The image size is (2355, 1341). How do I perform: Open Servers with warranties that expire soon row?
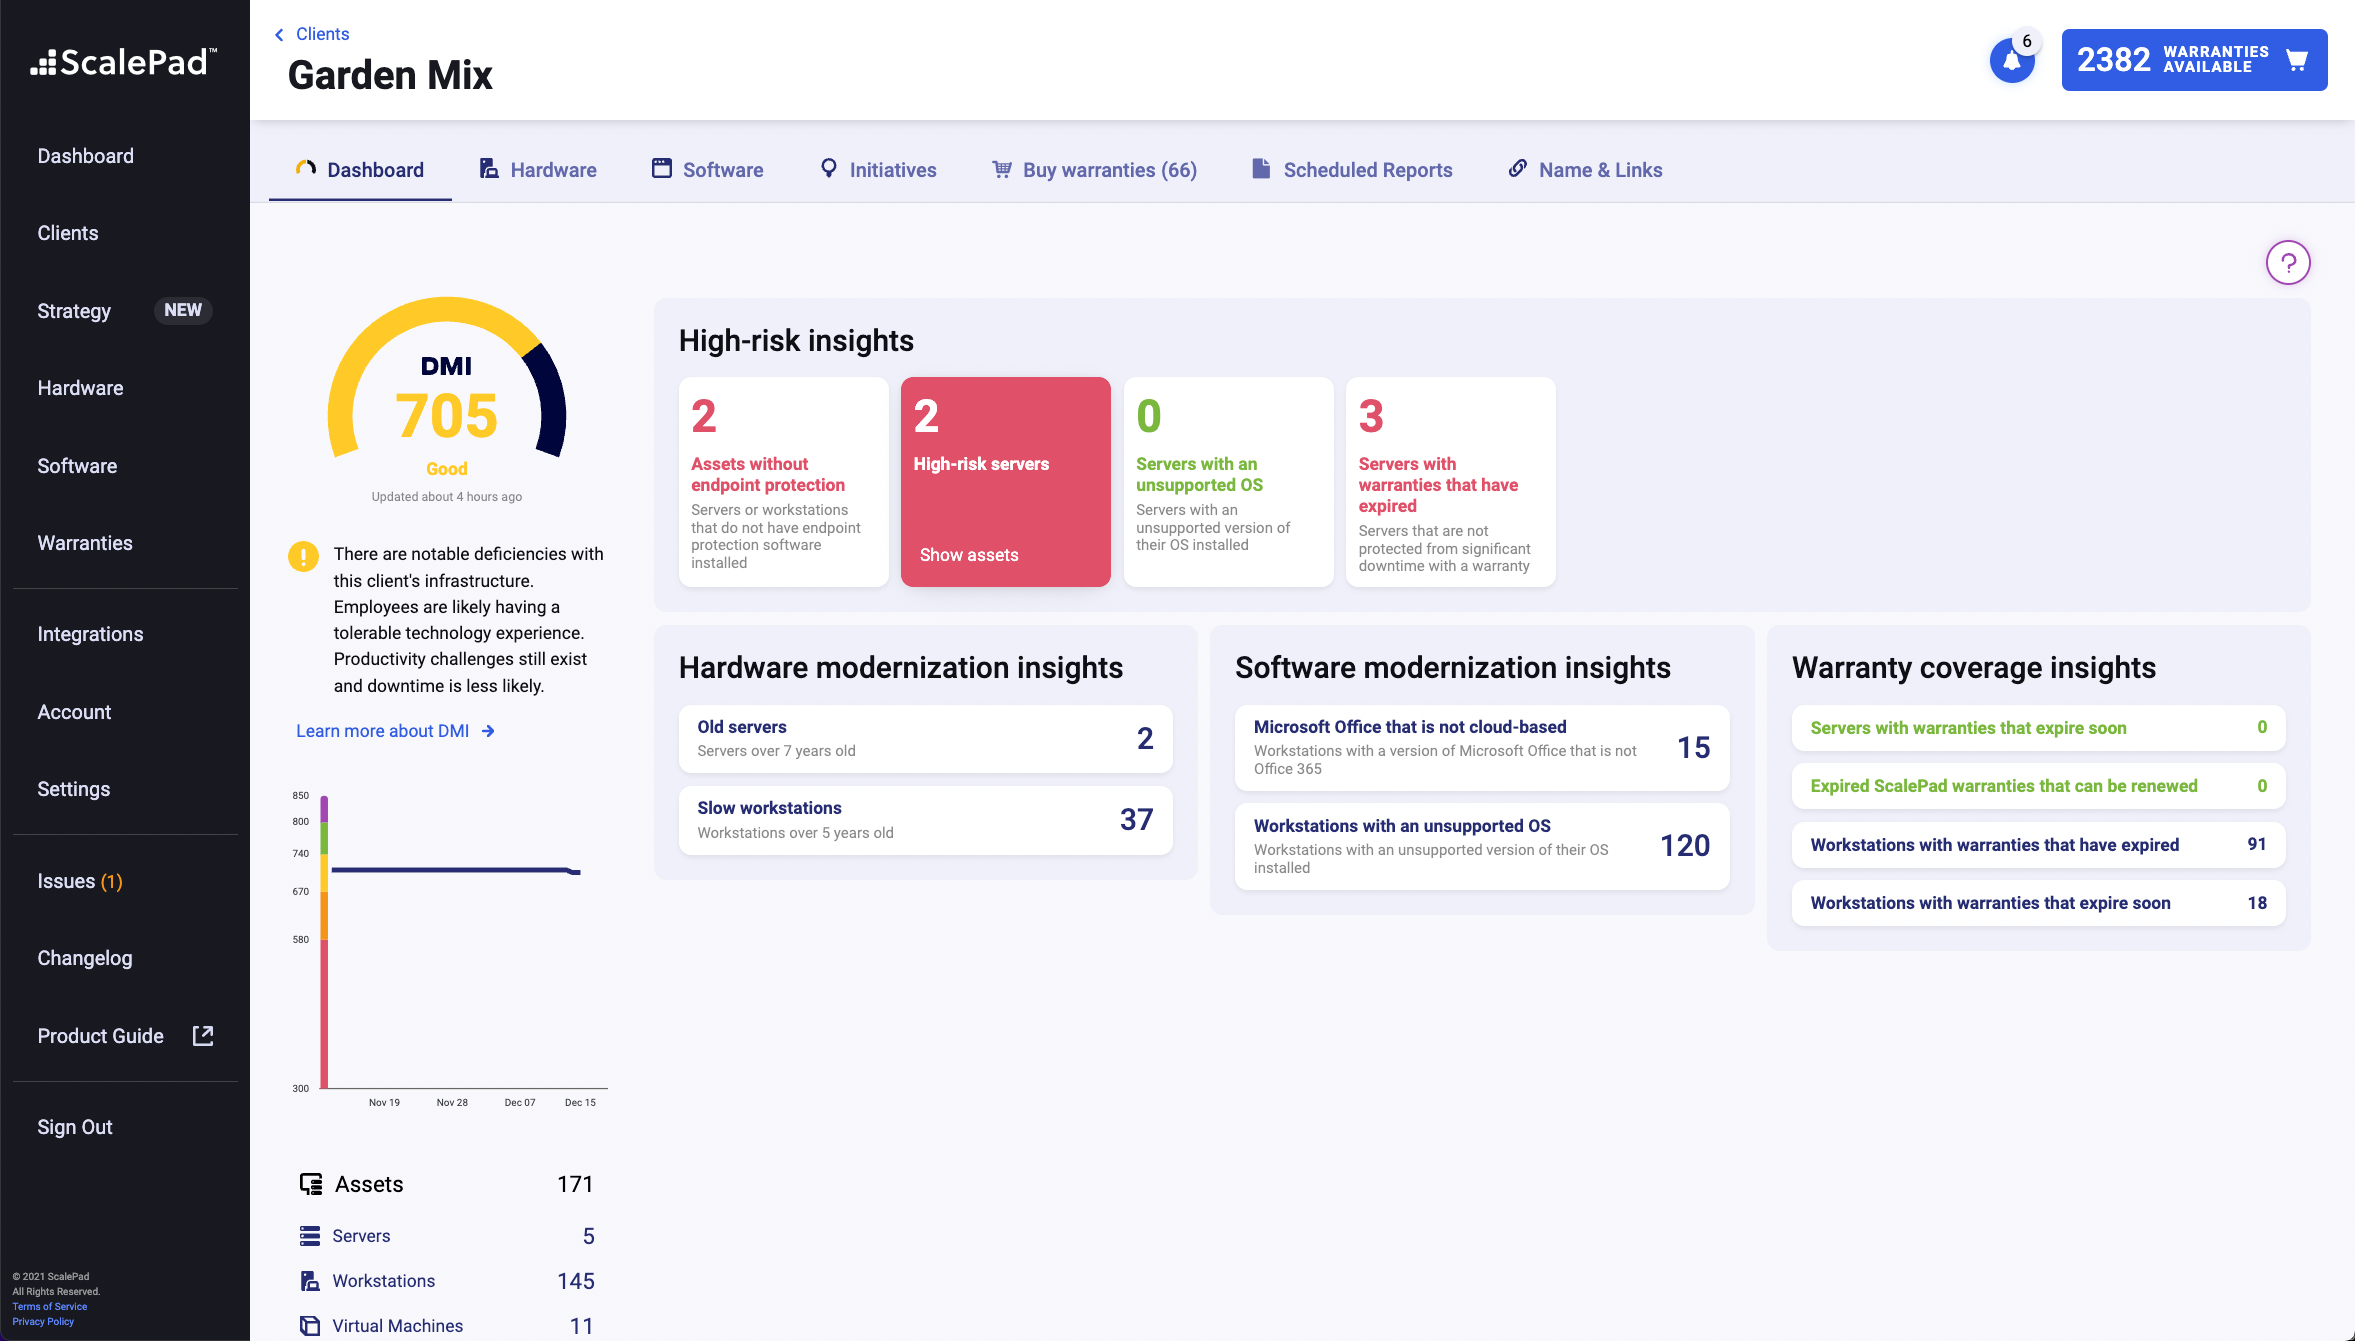(x=2038, y=728)
